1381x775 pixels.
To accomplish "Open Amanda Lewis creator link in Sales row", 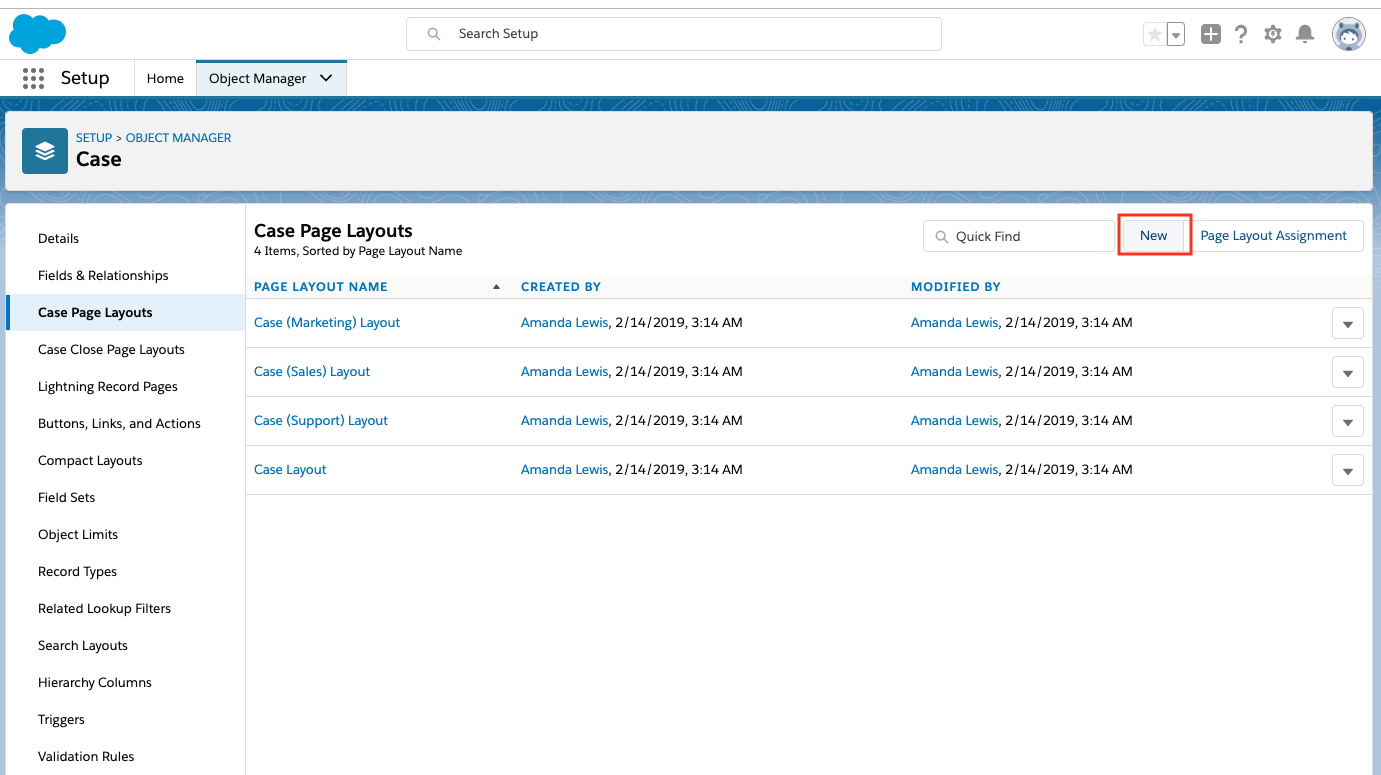I will point(564,372).
